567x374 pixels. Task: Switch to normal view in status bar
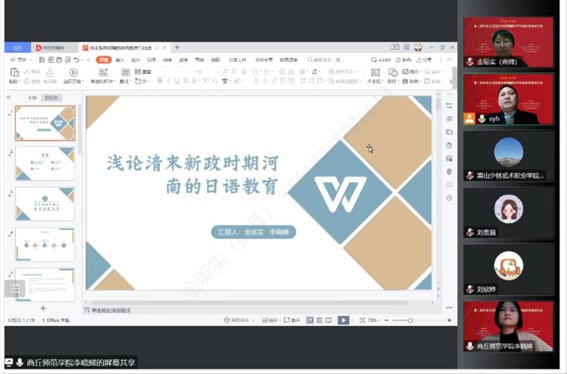310,320
